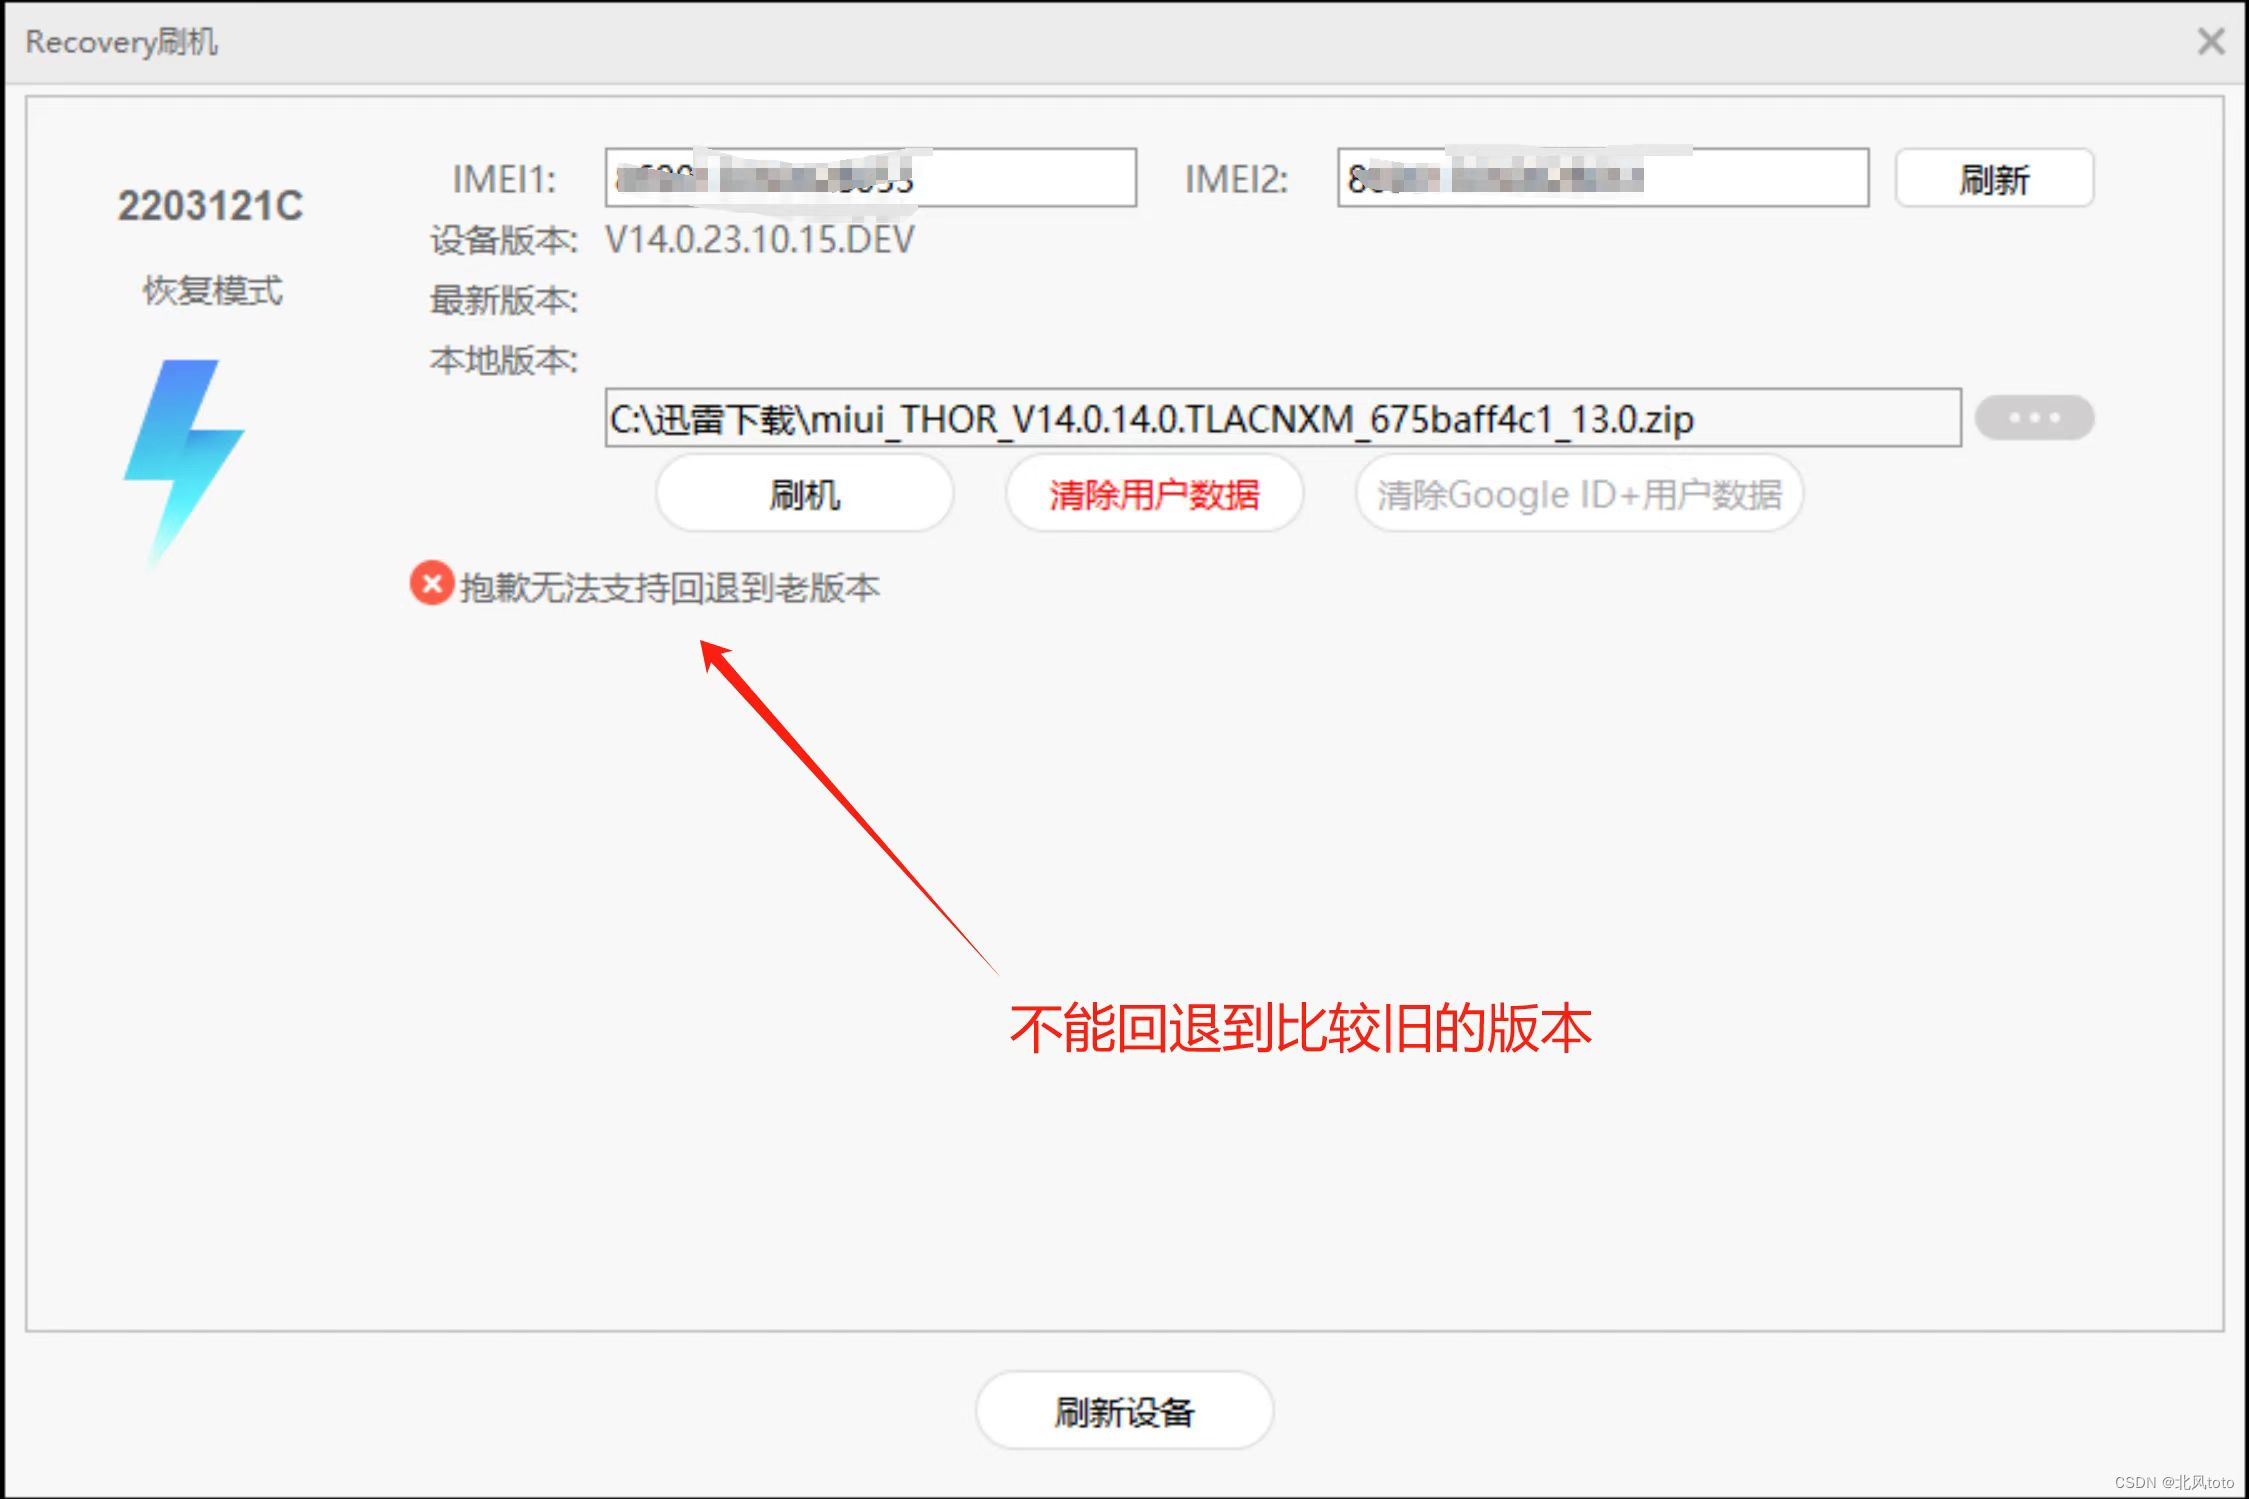2249x1499 pixels.
Task: Click the 最新版本 label
Action: 504,300
